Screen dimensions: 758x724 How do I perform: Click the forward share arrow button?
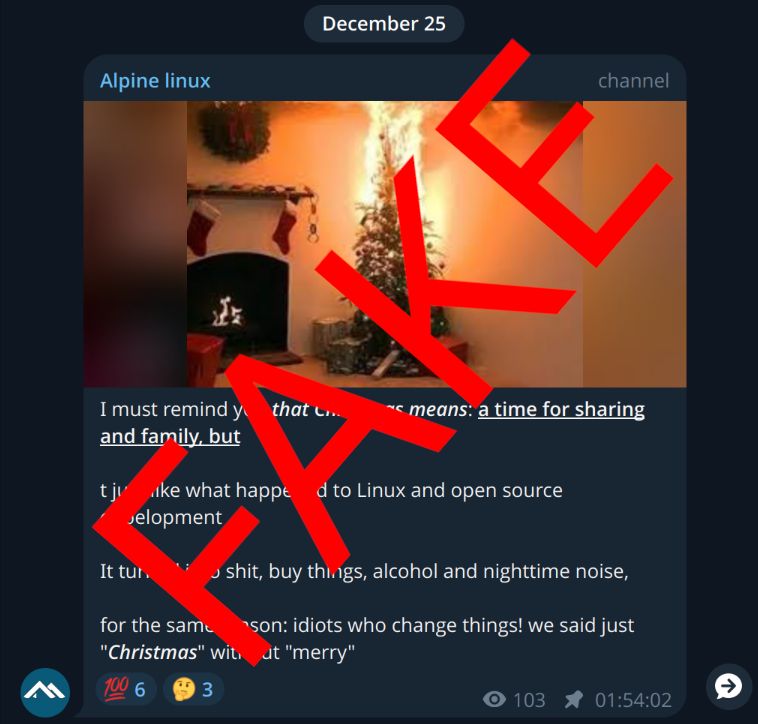(729, 686)
